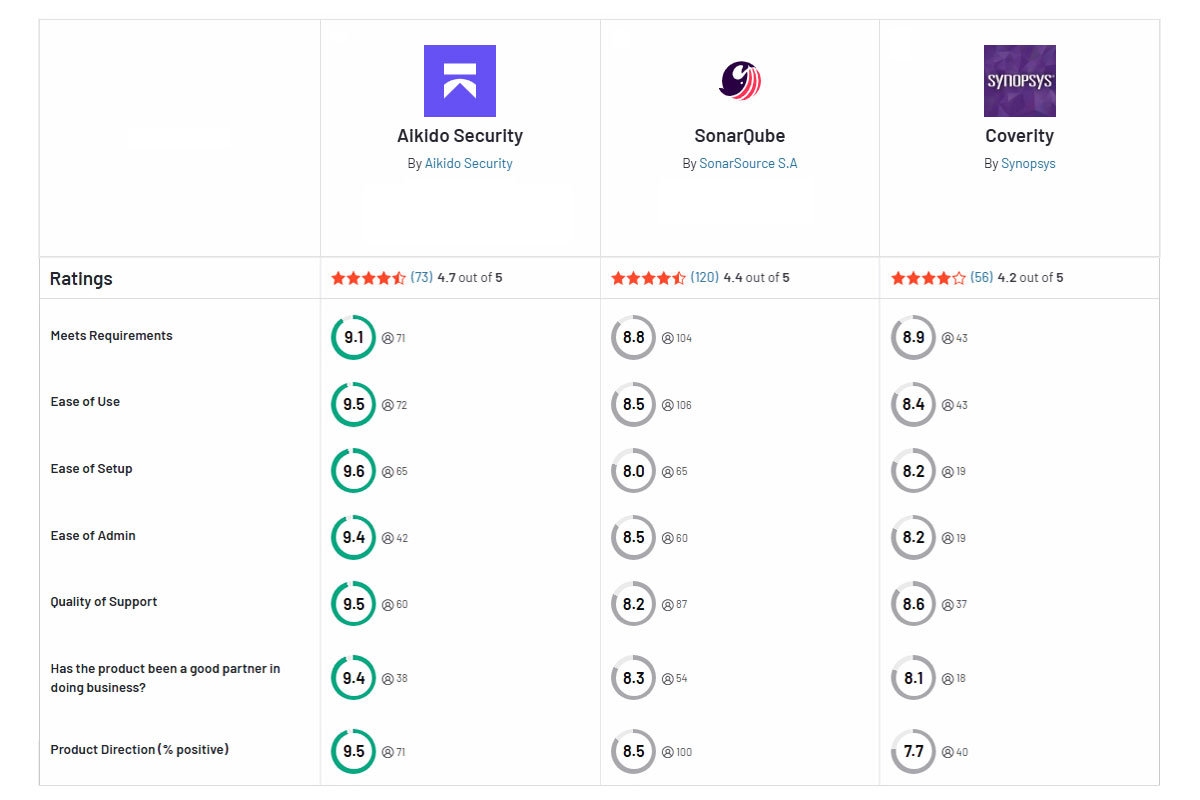Click Aikido's 9.5 Ease of Use score ring
Viewport: 1200px width, 800px height.
click(354, 405)
